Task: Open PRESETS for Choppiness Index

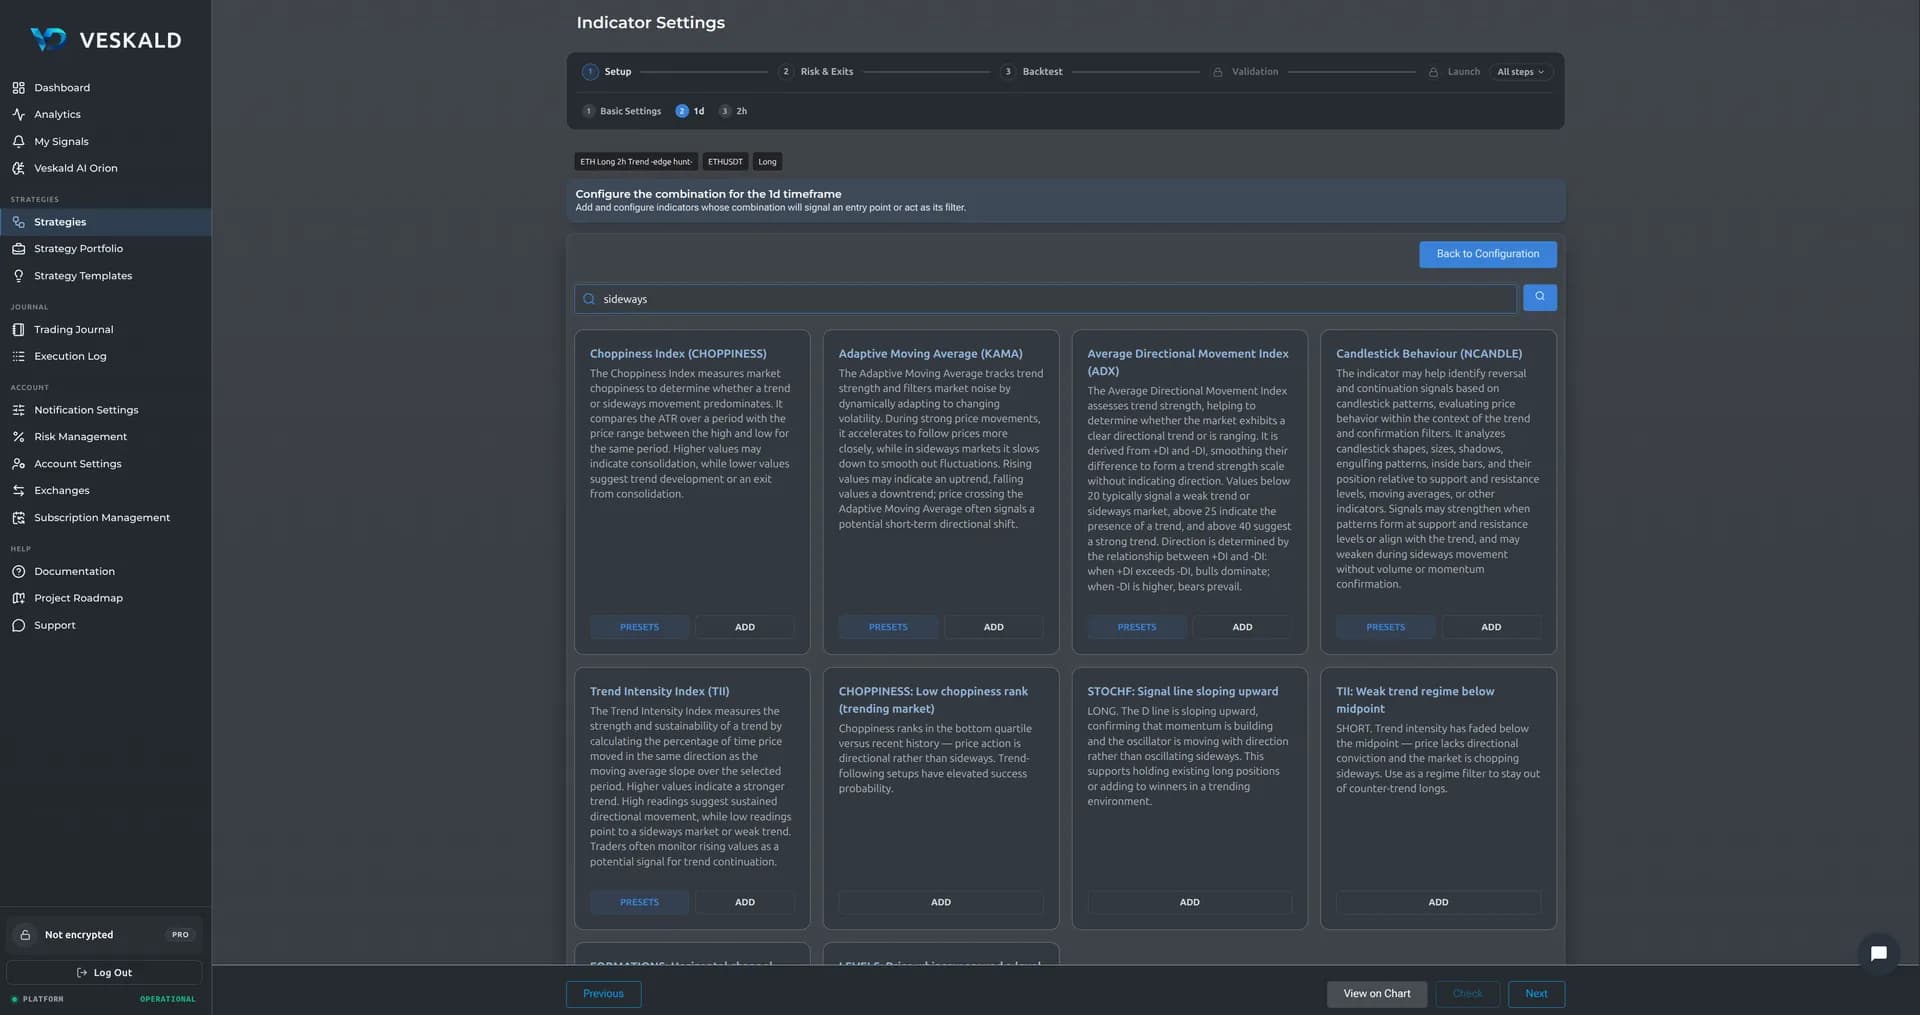Action: 639,627
